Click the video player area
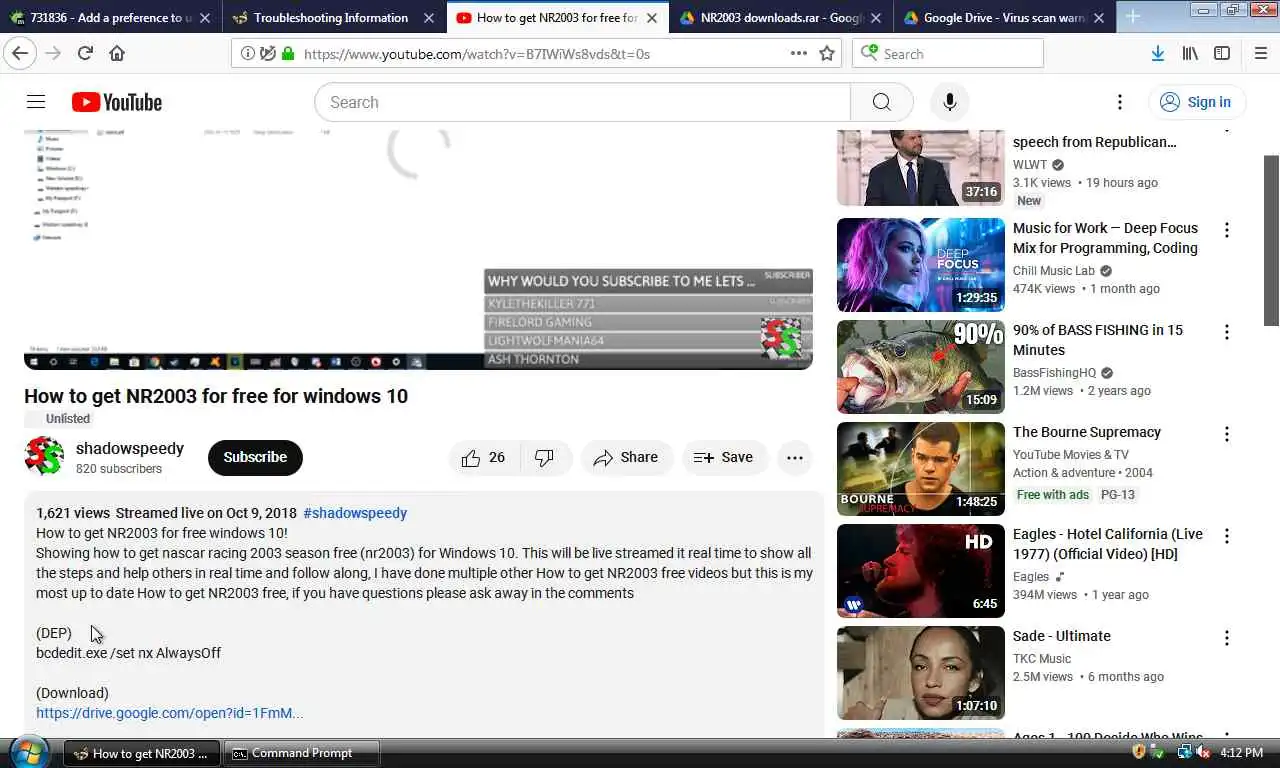The image size is (1280, 768). (x=418, y=250)
